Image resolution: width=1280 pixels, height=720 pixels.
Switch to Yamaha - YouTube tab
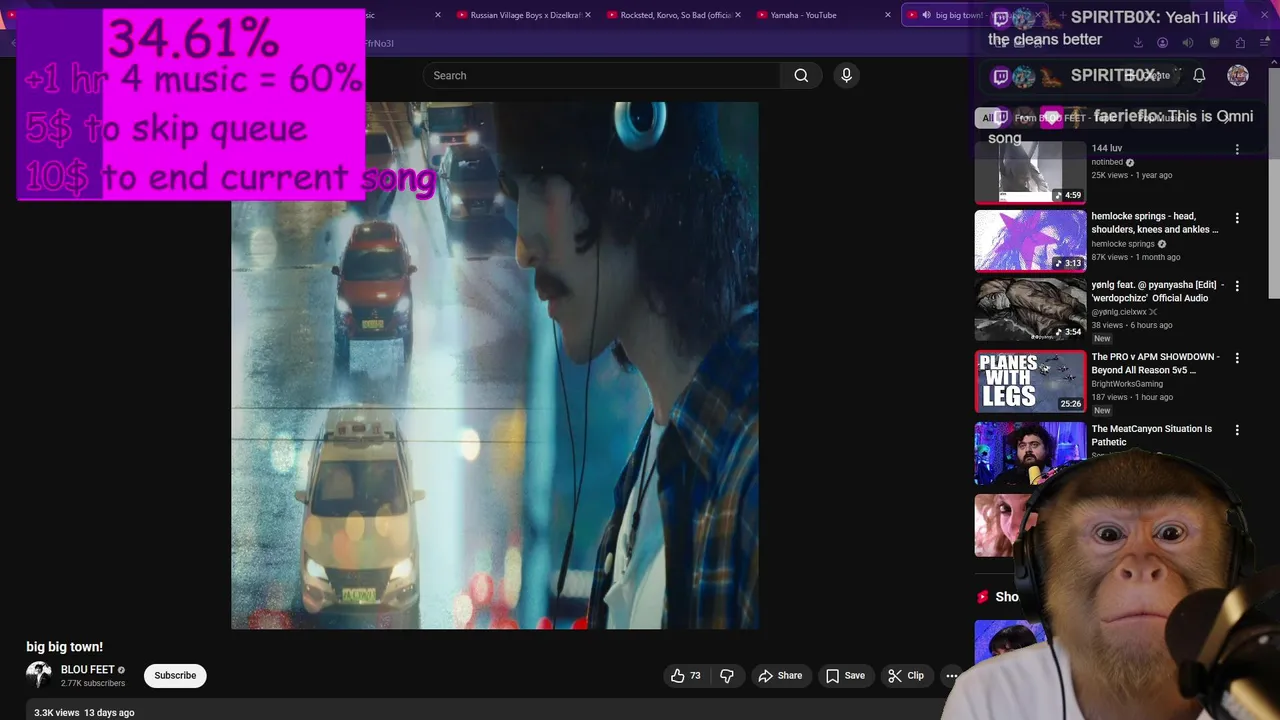tap(823, 15)
